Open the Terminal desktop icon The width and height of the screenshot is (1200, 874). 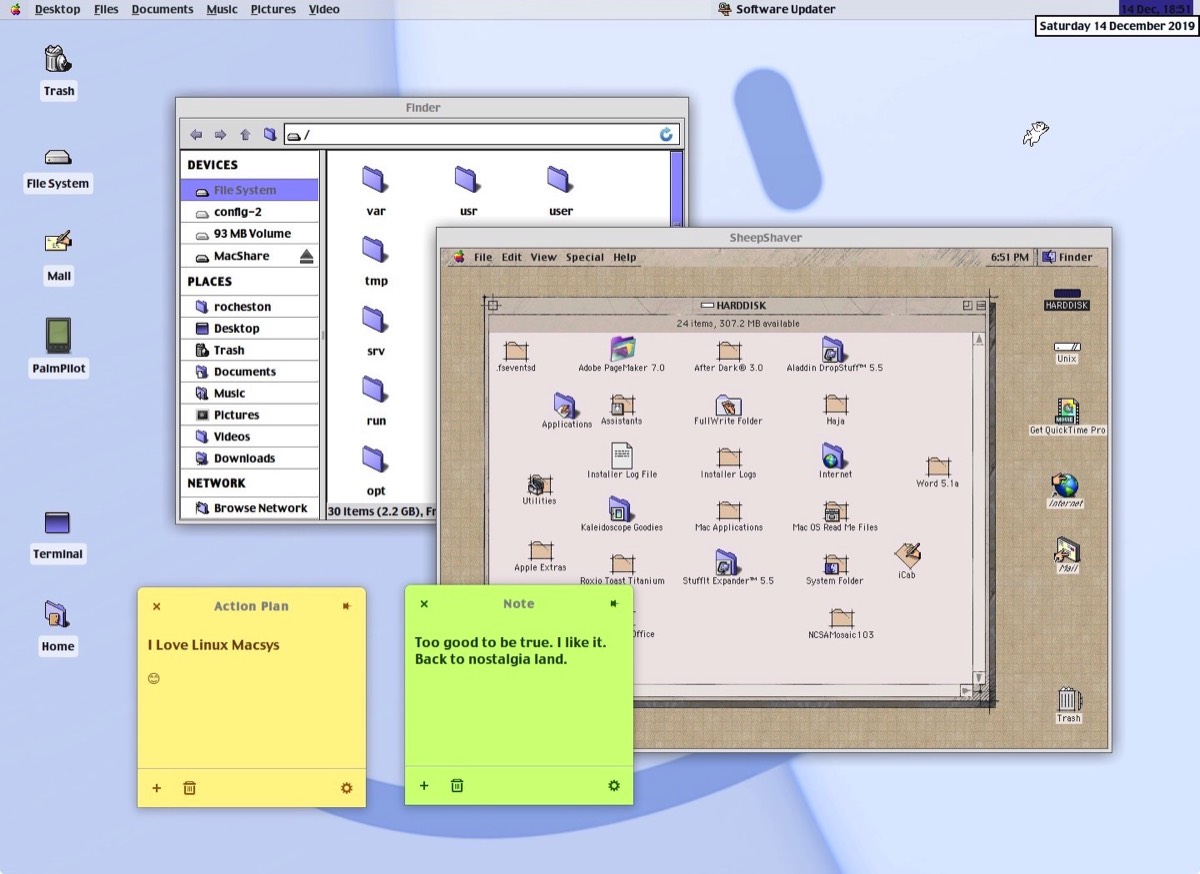57,523
